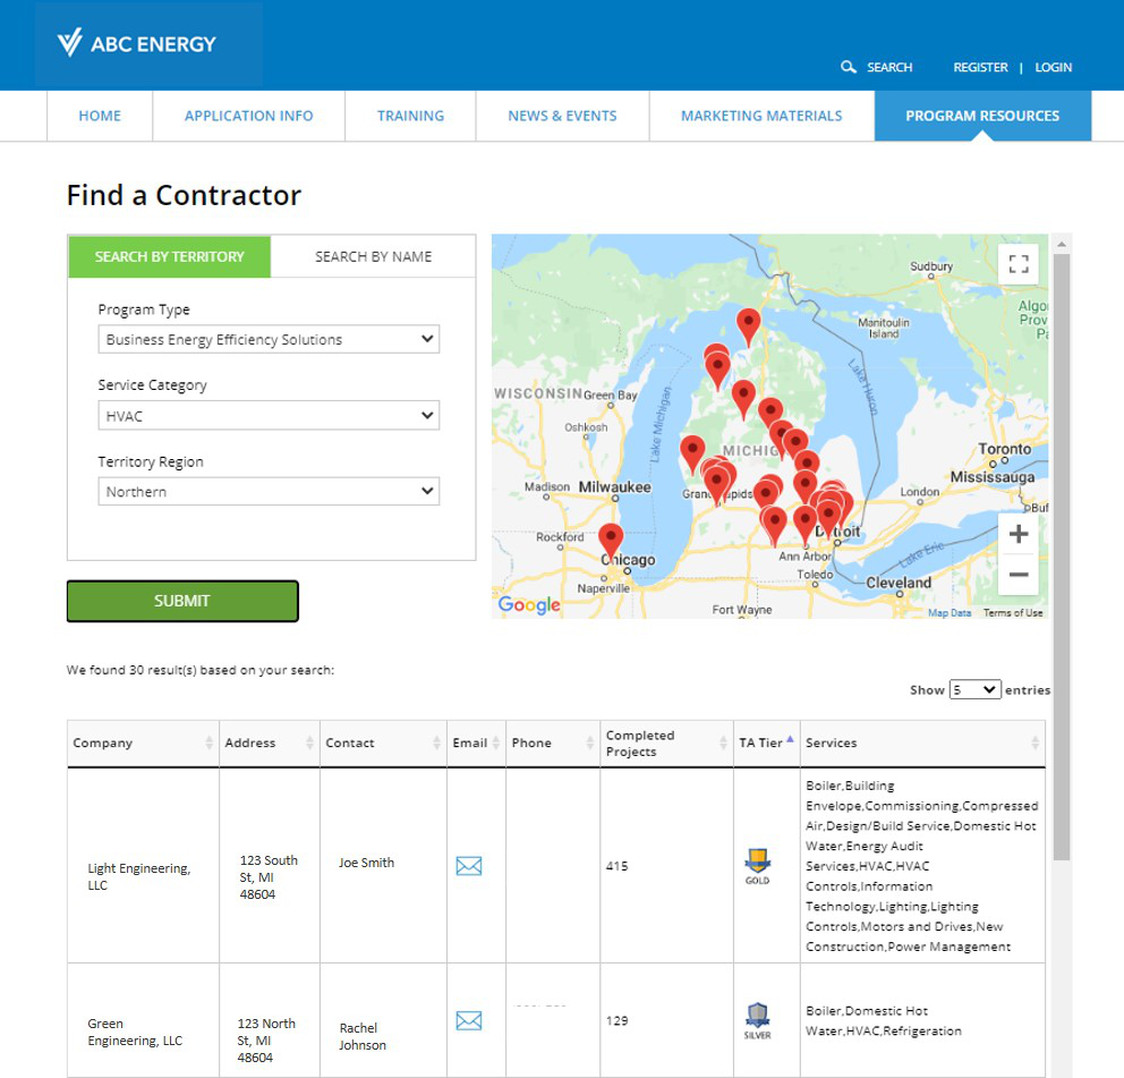Change the Show entries dropdown
The image size is (1124, 1078).
click(x=974, y=689)
